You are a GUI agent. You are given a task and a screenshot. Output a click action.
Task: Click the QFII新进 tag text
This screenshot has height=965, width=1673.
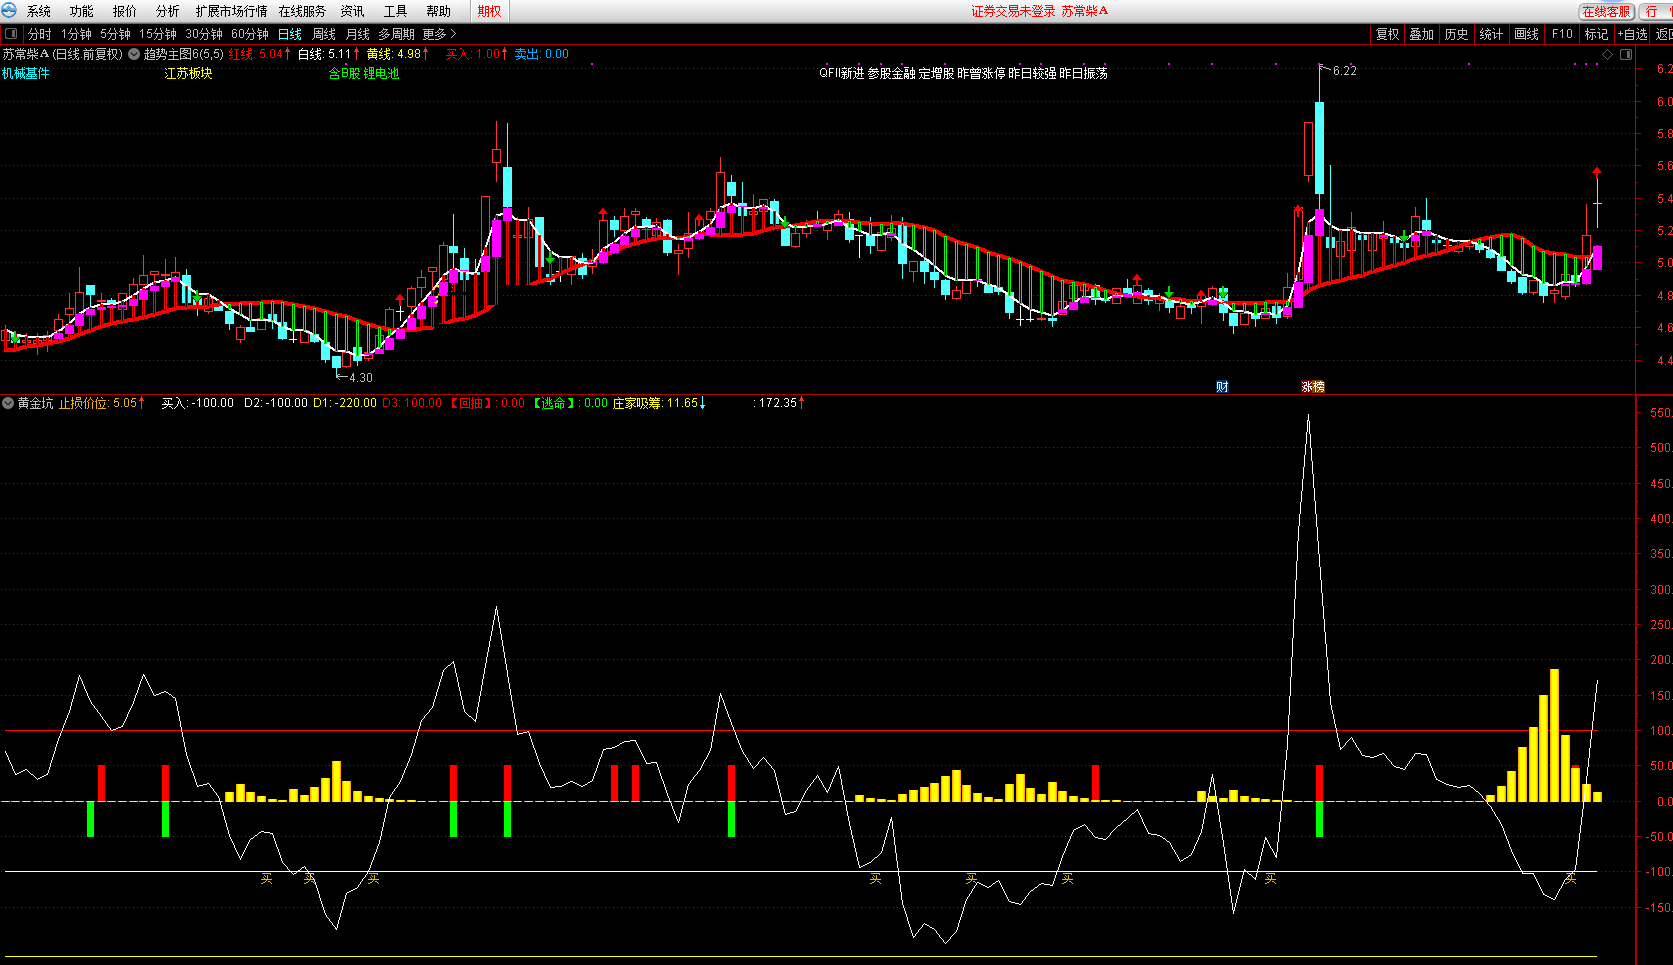841,73
